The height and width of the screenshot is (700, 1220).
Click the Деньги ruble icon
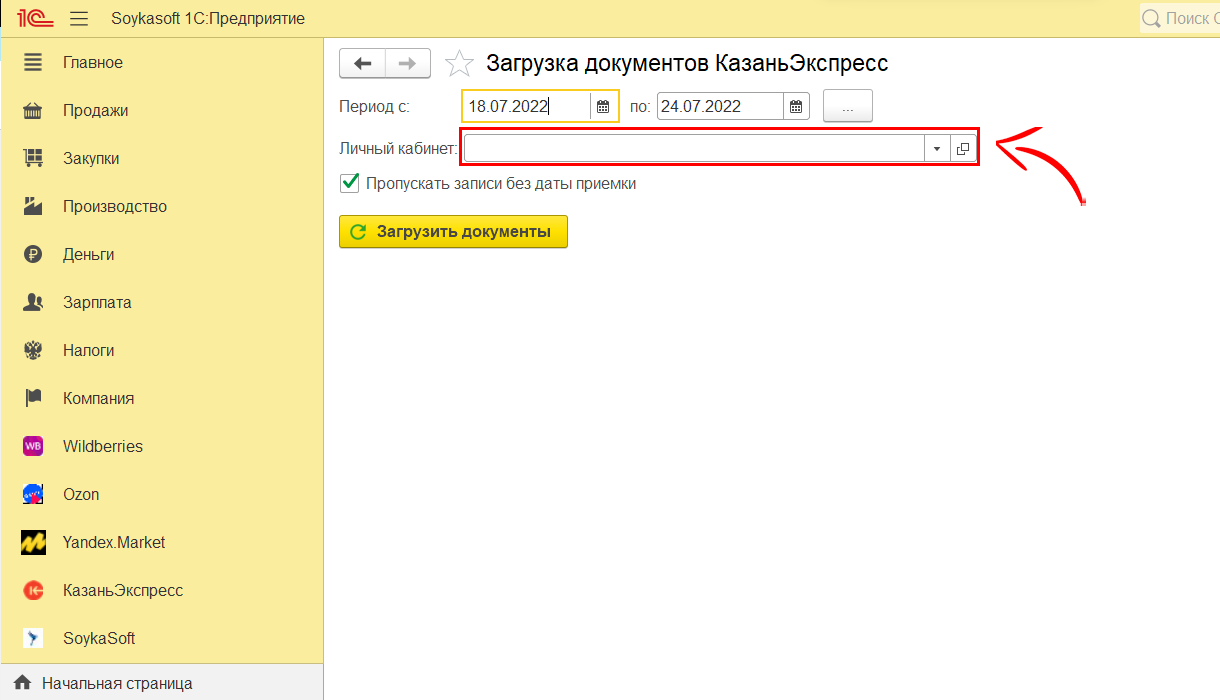coord(33,254)
